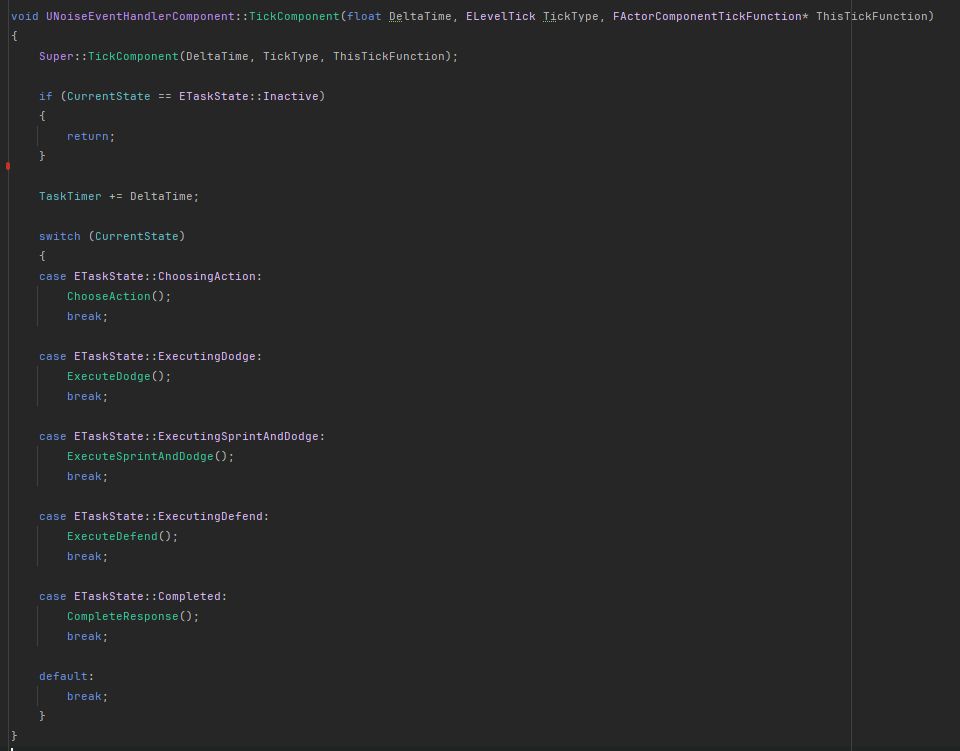Click 'TickComponent' in the function signature line
The height and width of the screenshot is (751, 960).
point(294,17)
